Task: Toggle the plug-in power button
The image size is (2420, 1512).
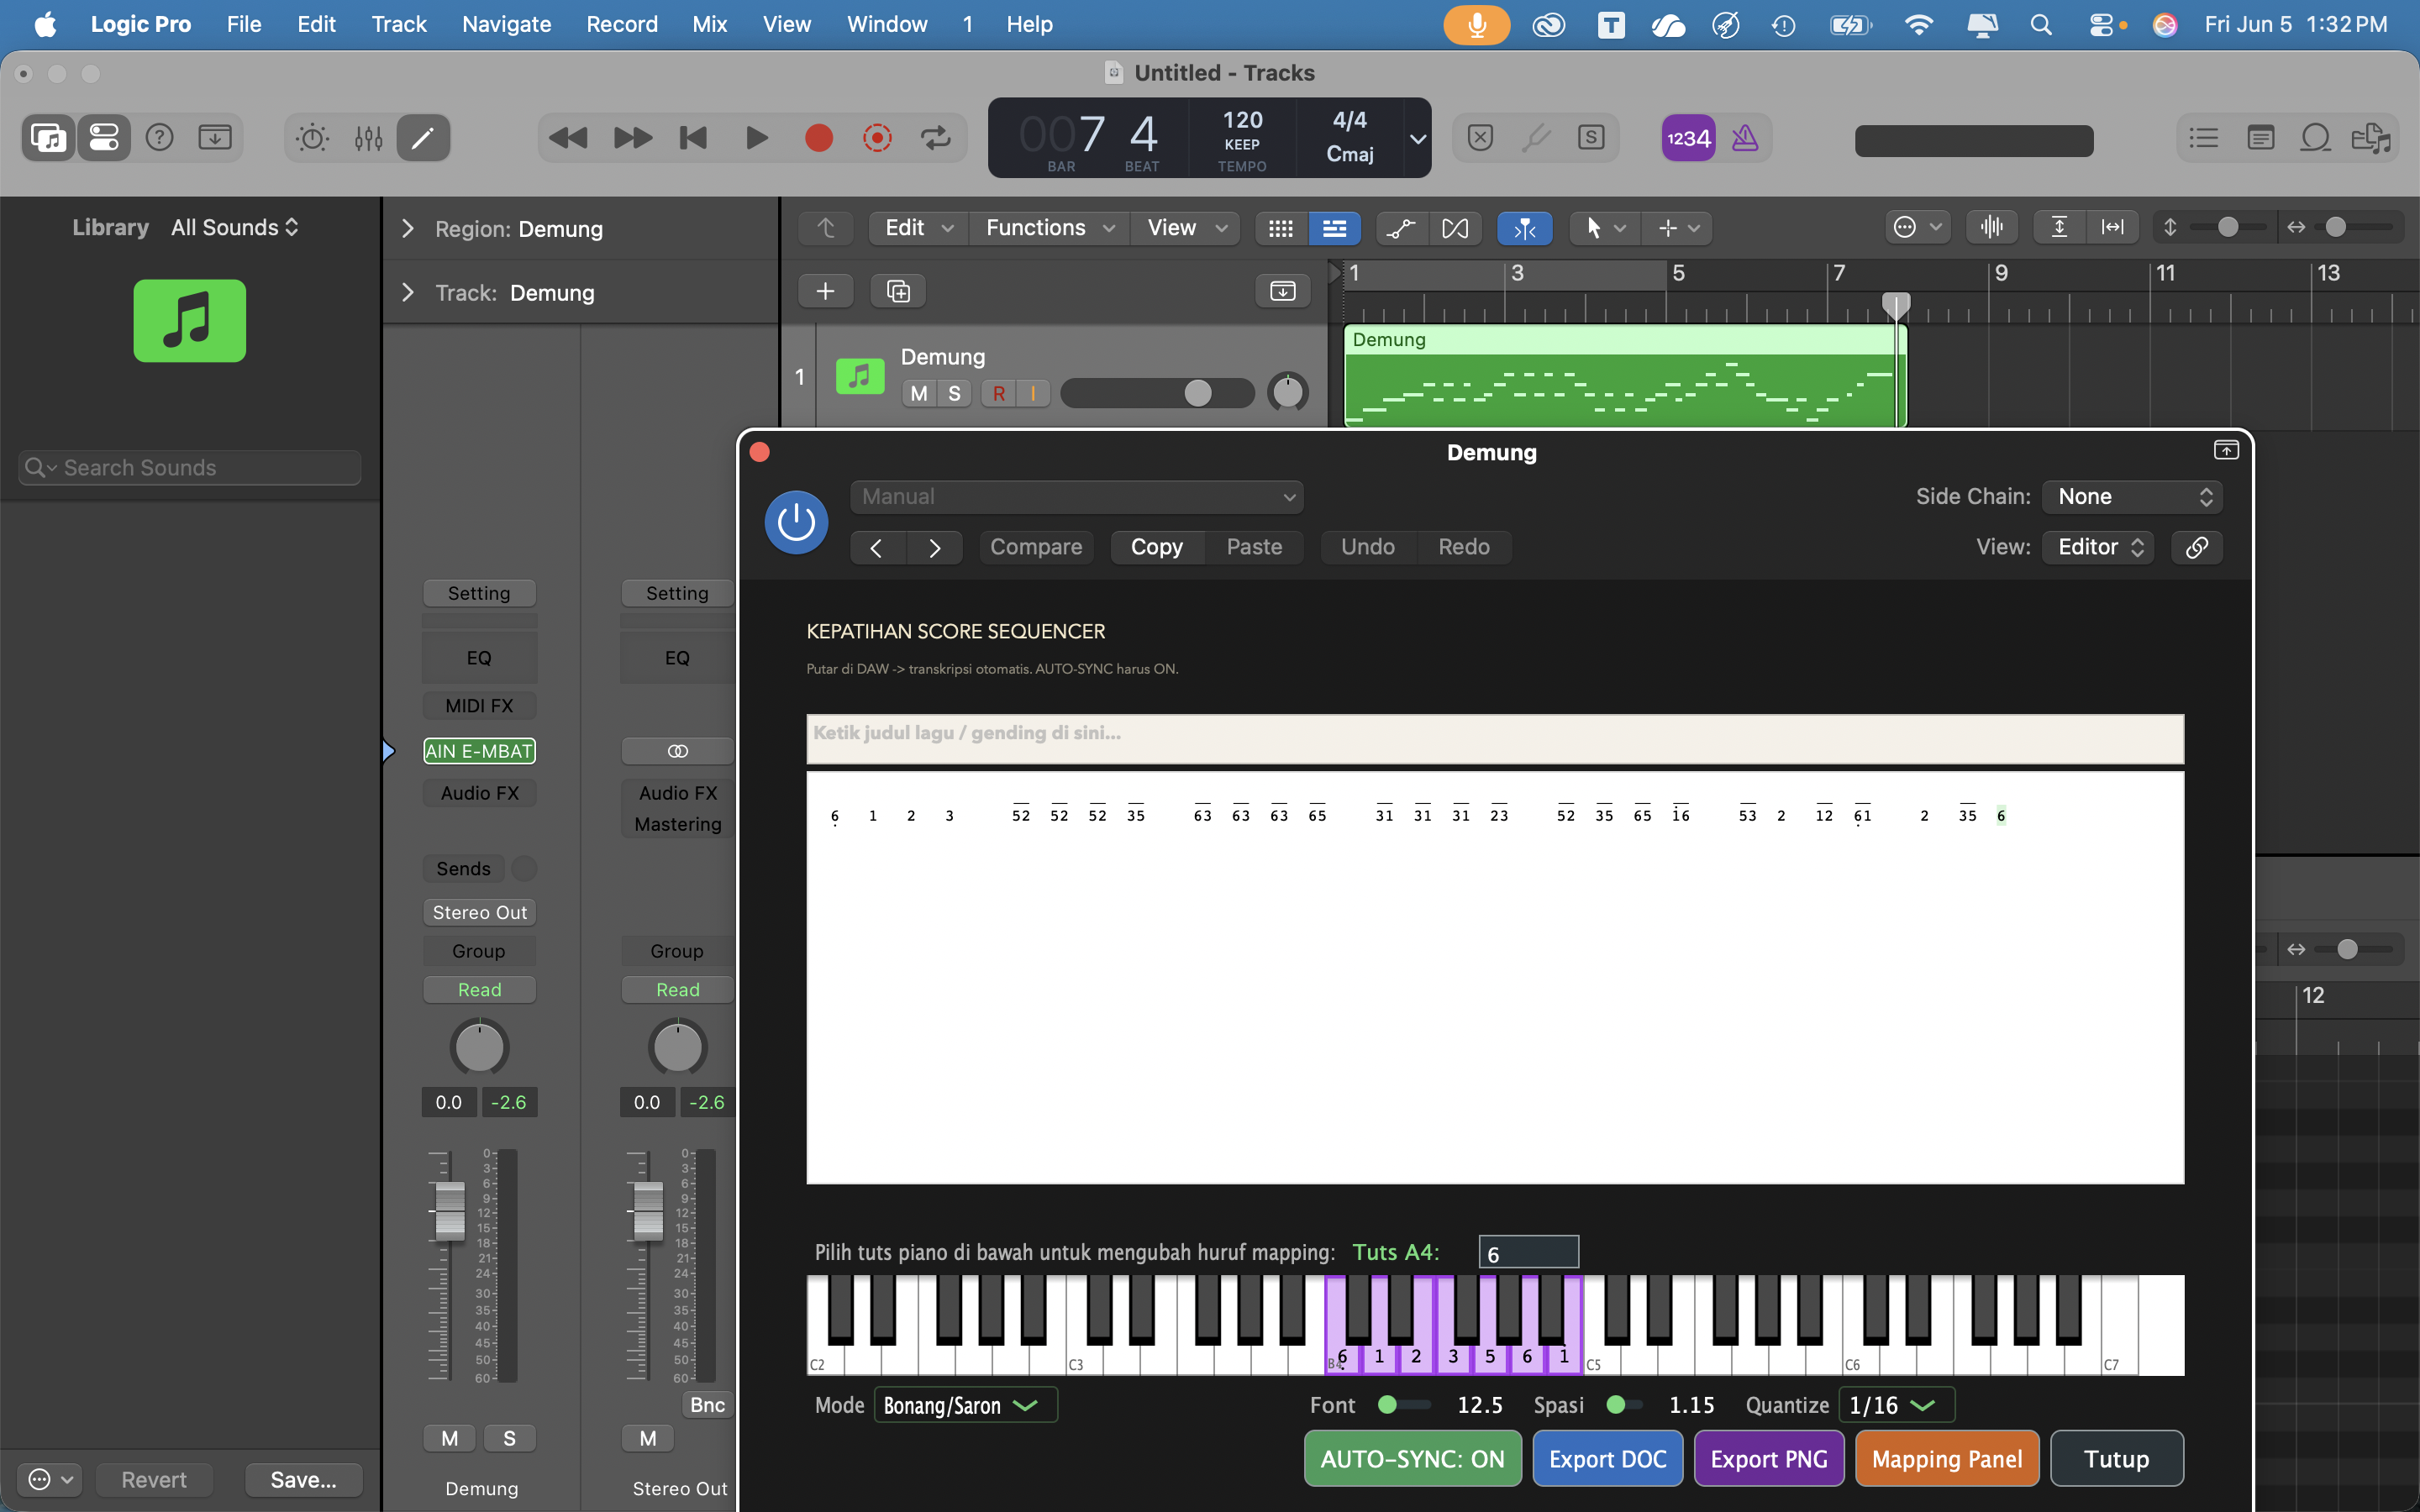Action: tap(796, 522)
